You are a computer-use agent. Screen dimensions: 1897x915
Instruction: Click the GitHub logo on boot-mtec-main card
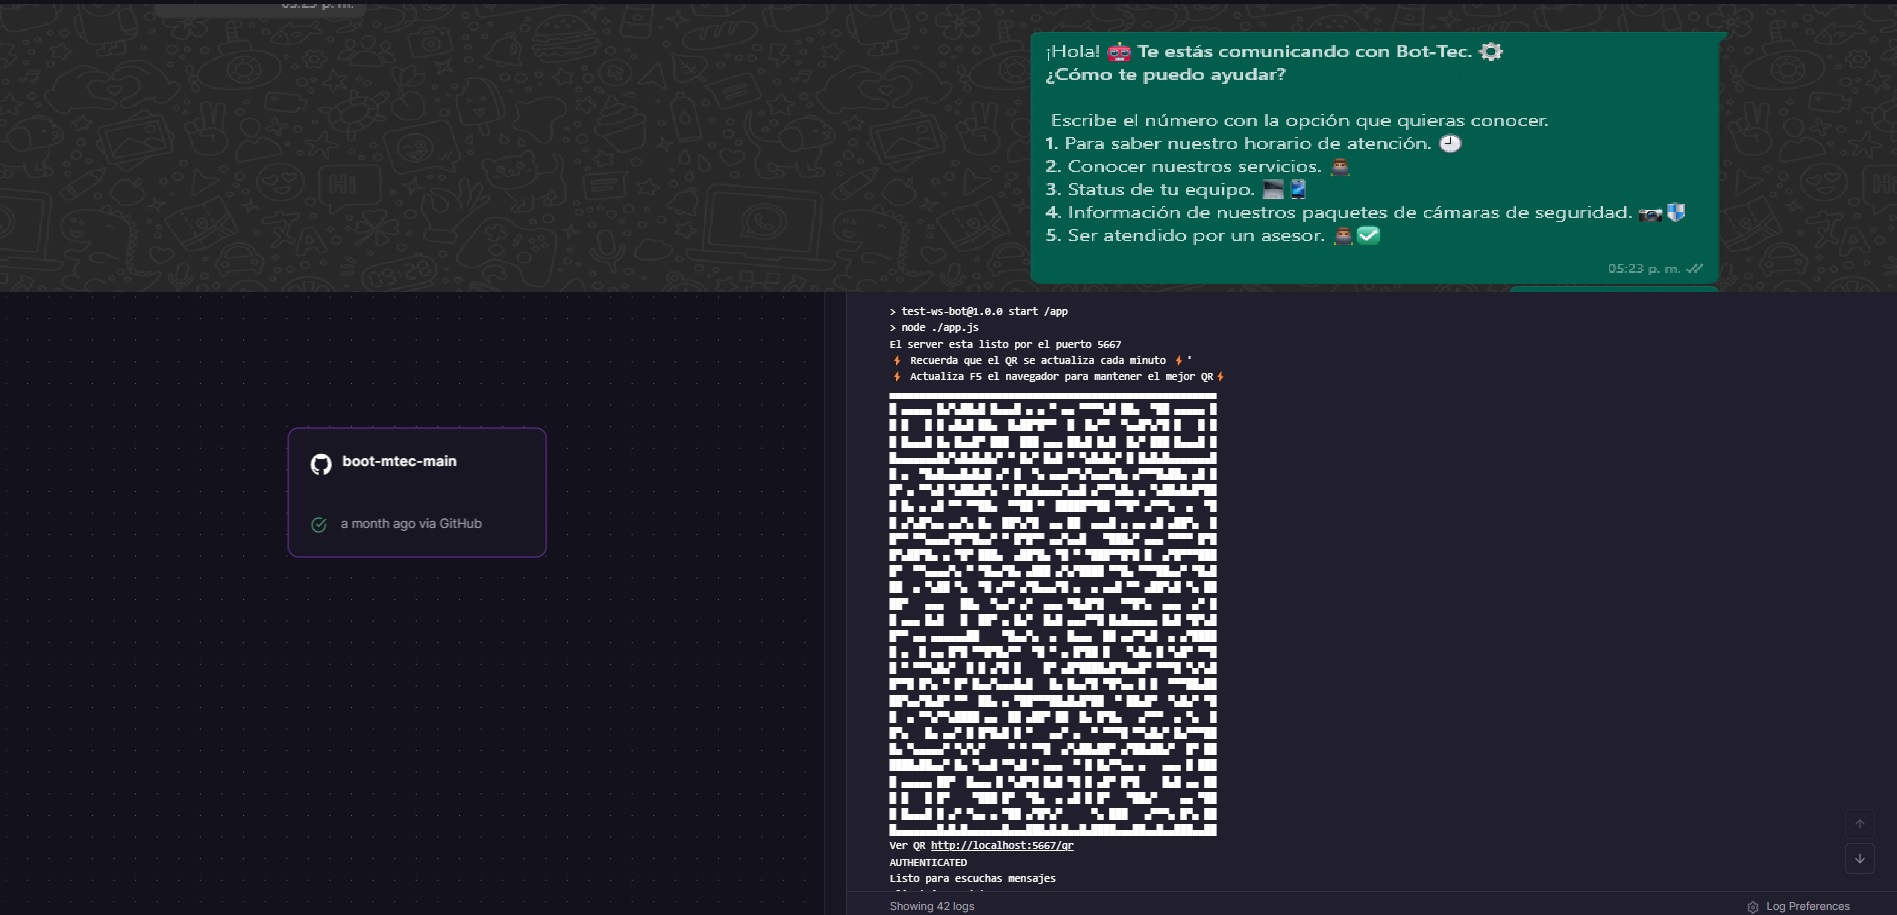[321, 464]
